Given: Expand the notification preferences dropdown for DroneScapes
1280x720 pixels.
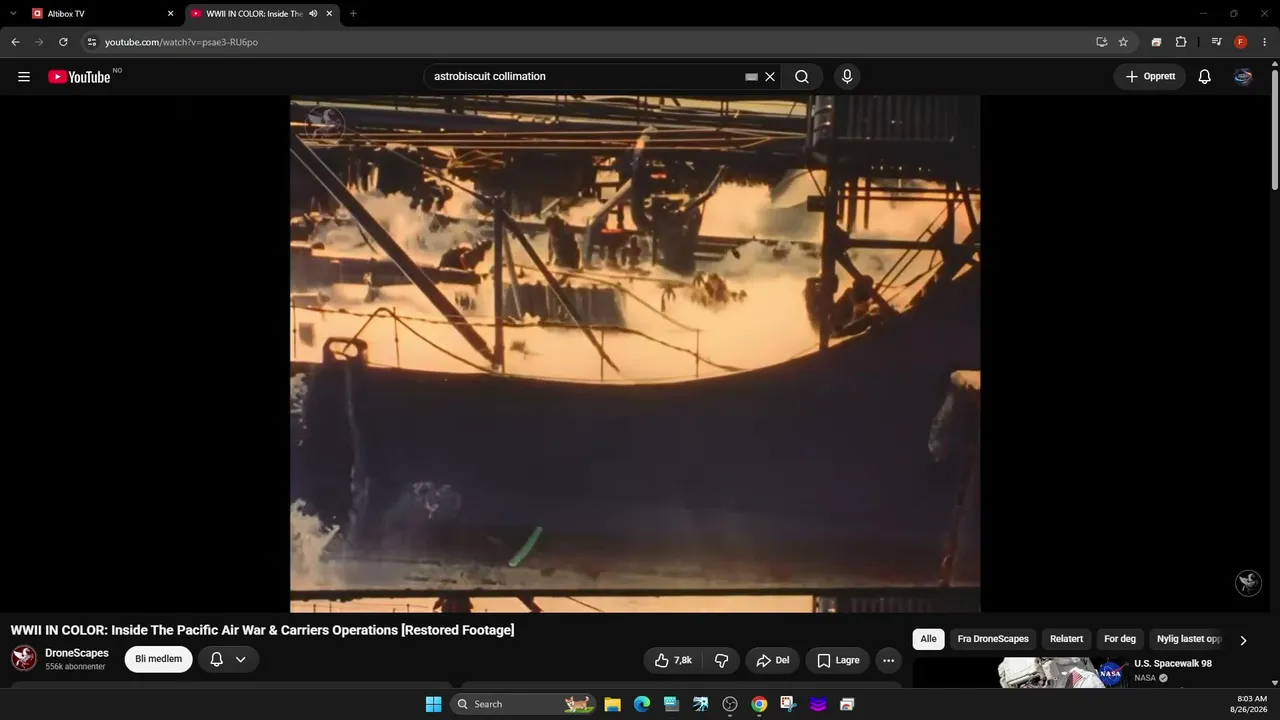Looking at the screenshot, I should (240, 660).
